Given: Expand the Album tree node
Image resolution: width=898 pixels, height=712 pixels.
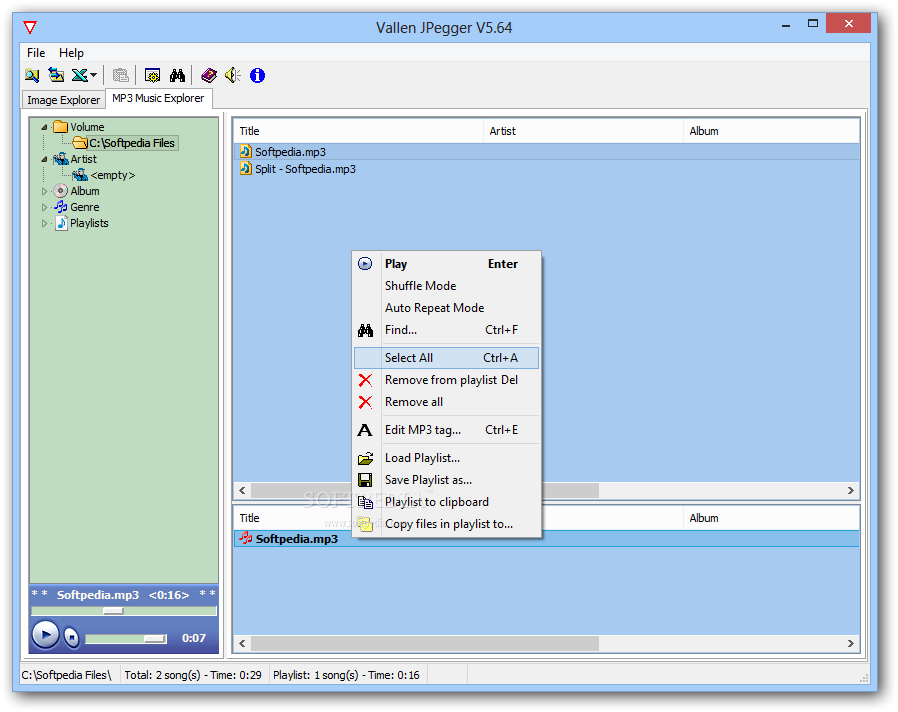Looking at the screenshot, I should 44,191.
